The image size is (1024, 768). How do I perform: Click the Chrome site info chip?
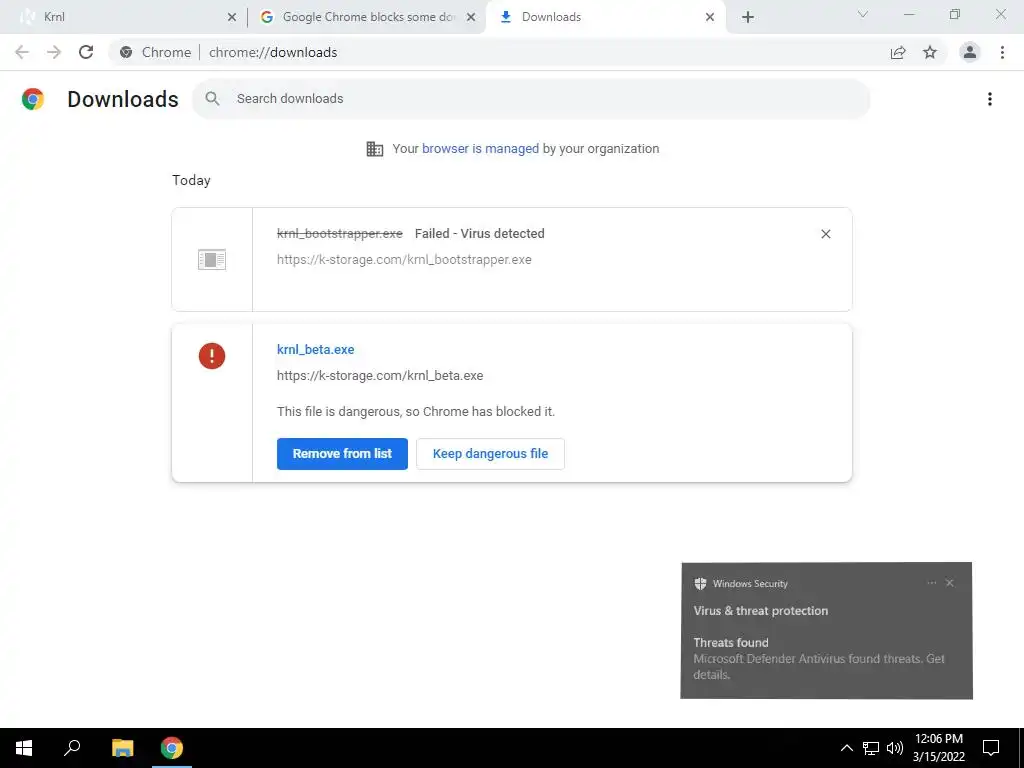pyautogui.click(x=155, y=52)
